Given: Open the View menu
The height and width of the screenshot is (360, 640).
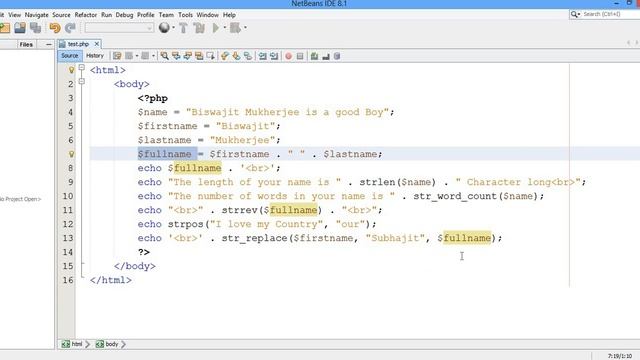Looking at the screenshot, I should click(14, 15).
